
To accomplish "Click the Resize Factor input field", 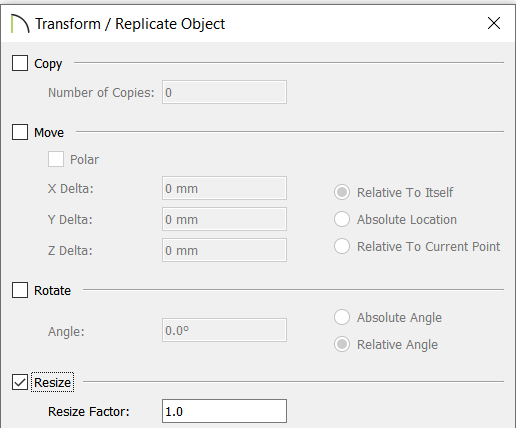I will click(224, 411).
